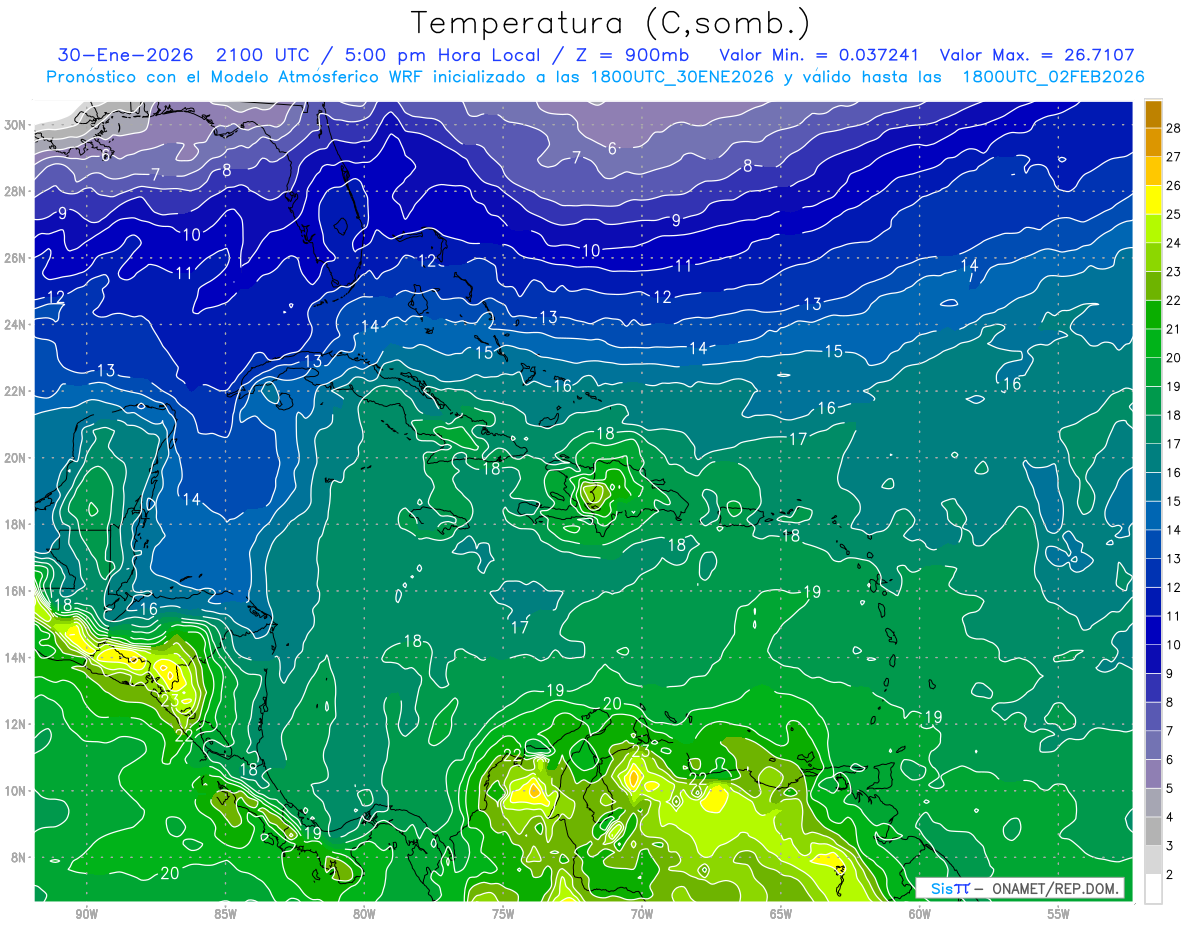
Task: Click the "65W" longitude axis label
Action: (x=781, y=914)
